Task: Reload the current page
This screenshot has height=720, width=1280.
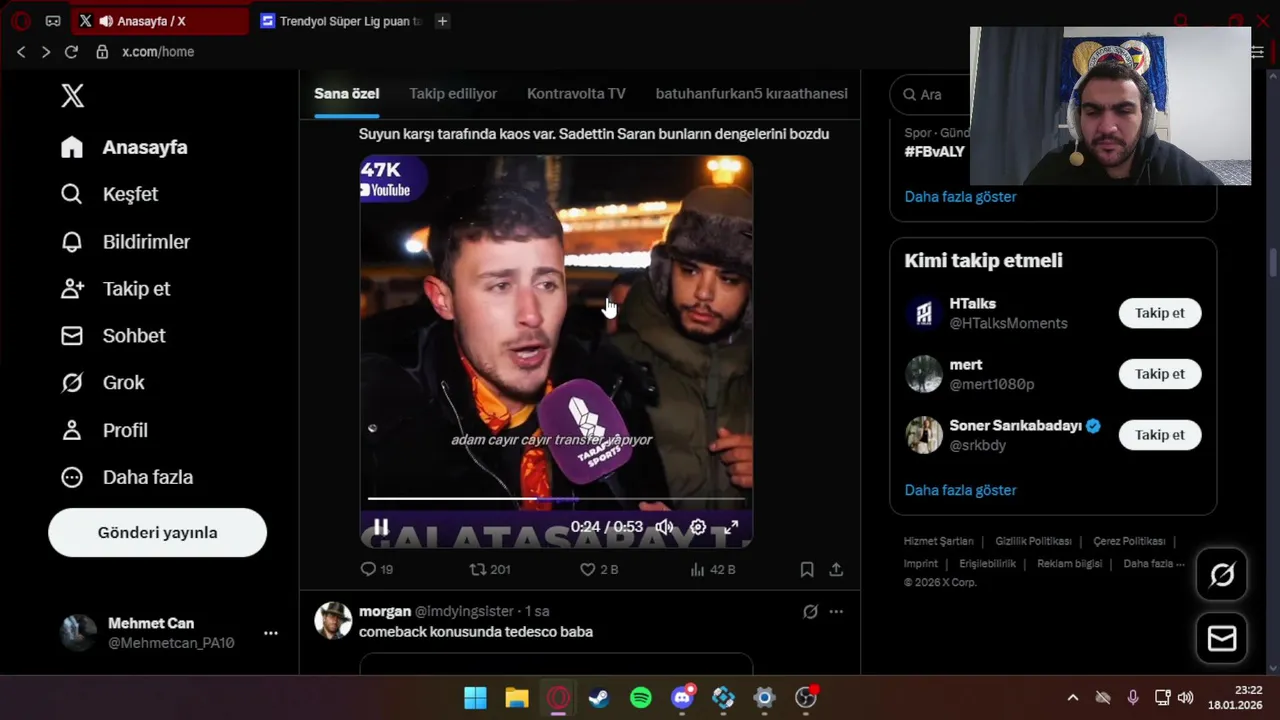Action: [x=71, y=52]
